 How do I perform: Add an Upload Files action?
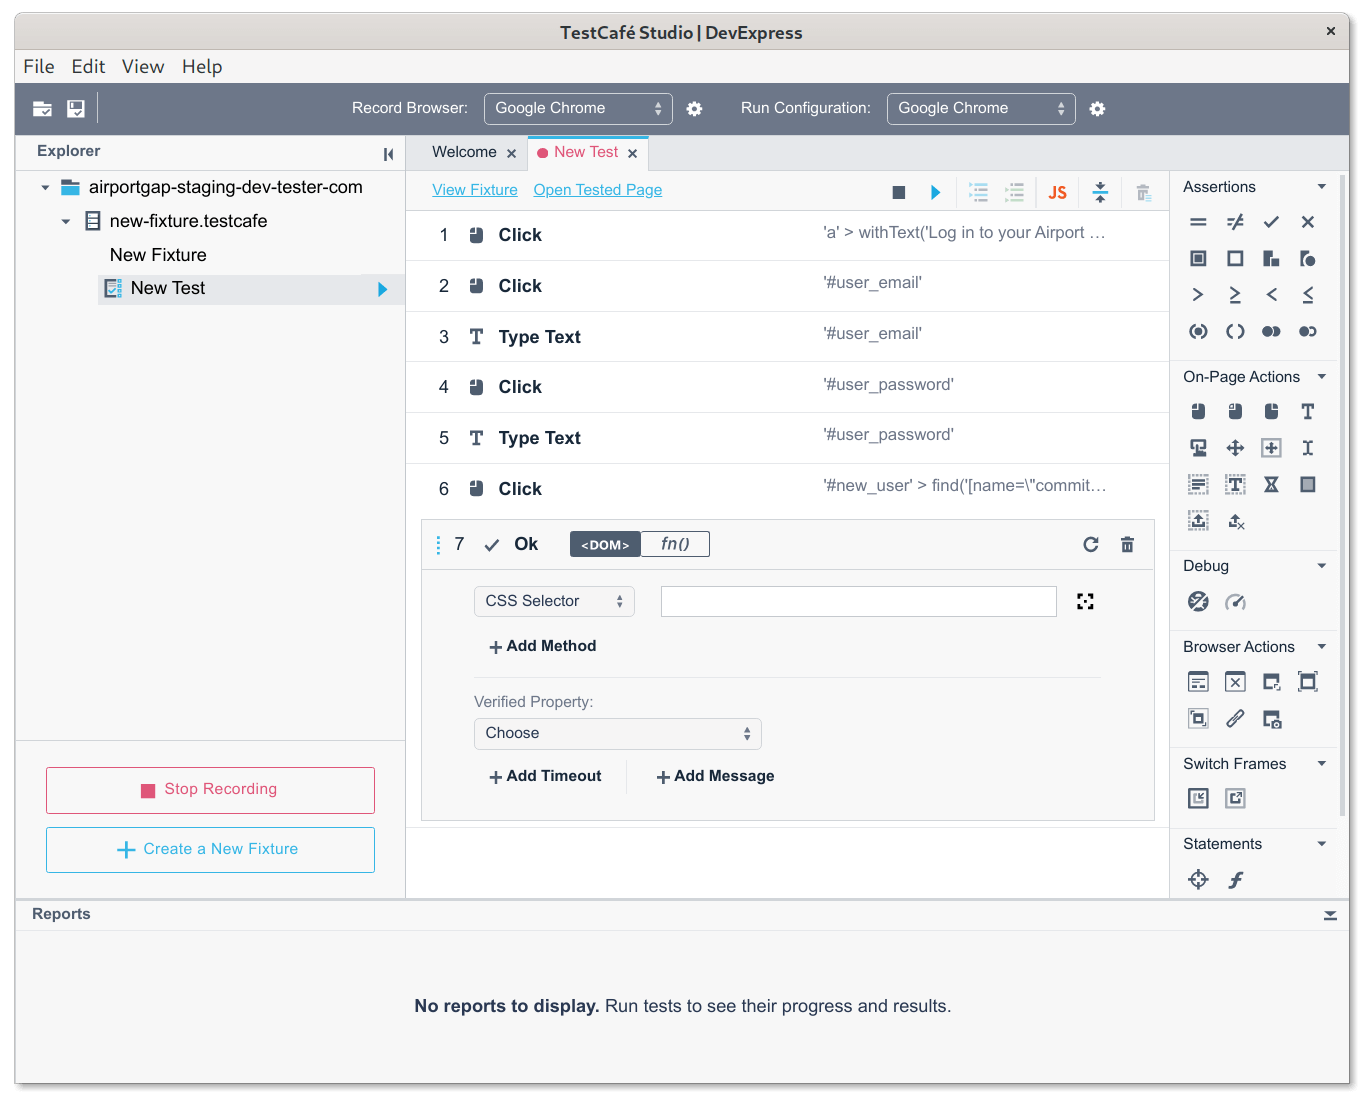[x=1198, y=521]
